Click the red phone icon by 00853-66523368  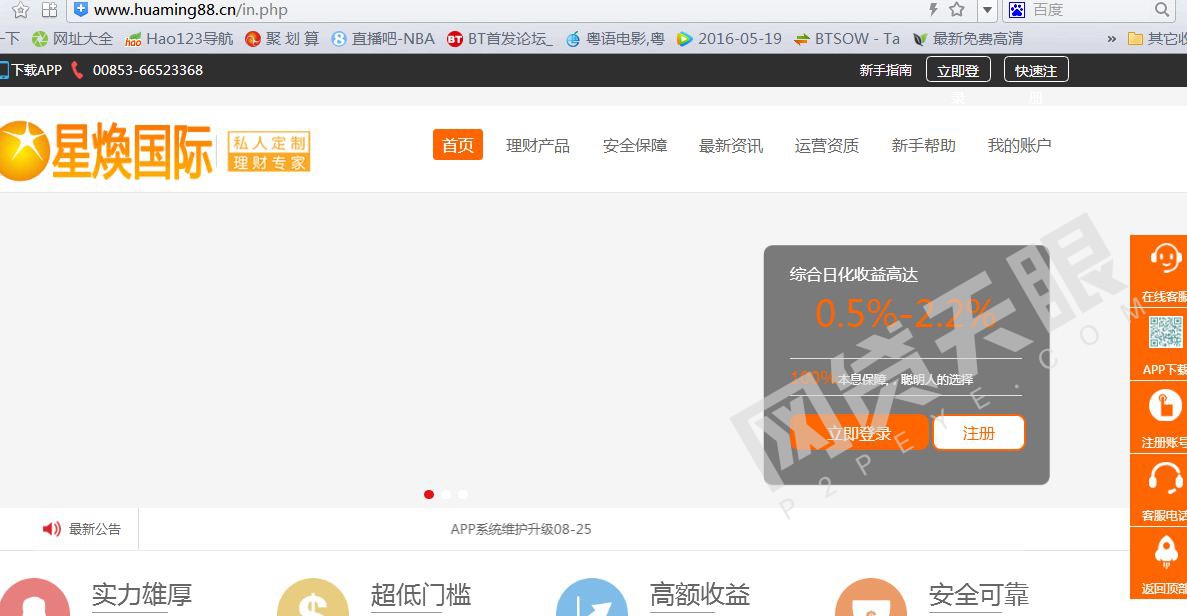point(77,70)
